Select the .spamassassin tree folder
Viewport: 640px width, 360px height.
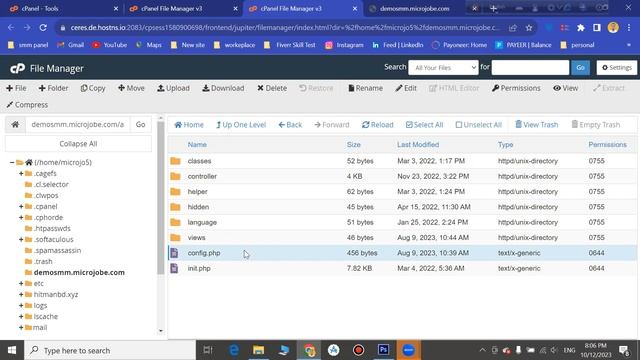pyautogui.click(x=57, y=250)
